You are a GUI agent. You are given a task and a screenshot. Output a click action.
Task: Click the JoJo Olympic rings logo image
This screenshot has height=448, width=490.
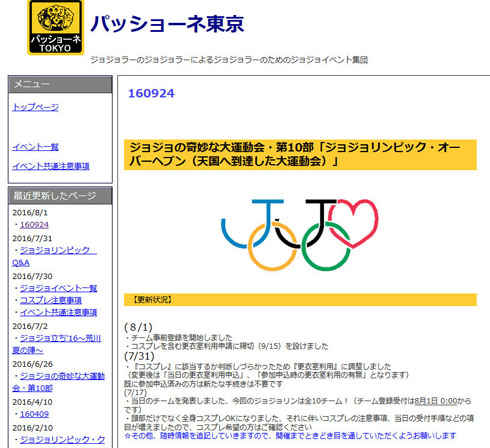(x=300, y=235)
